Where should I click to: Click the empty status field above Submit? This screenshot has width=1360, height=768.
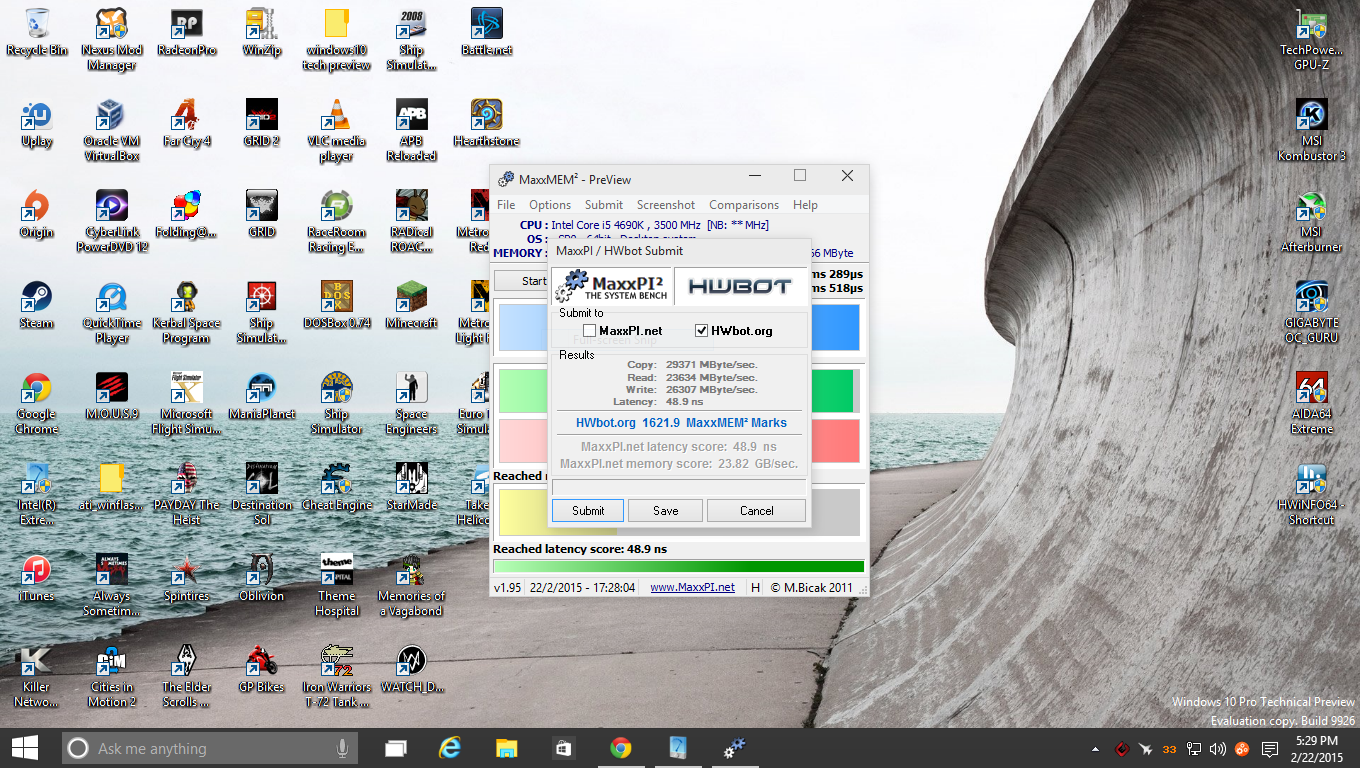(678, 488)
